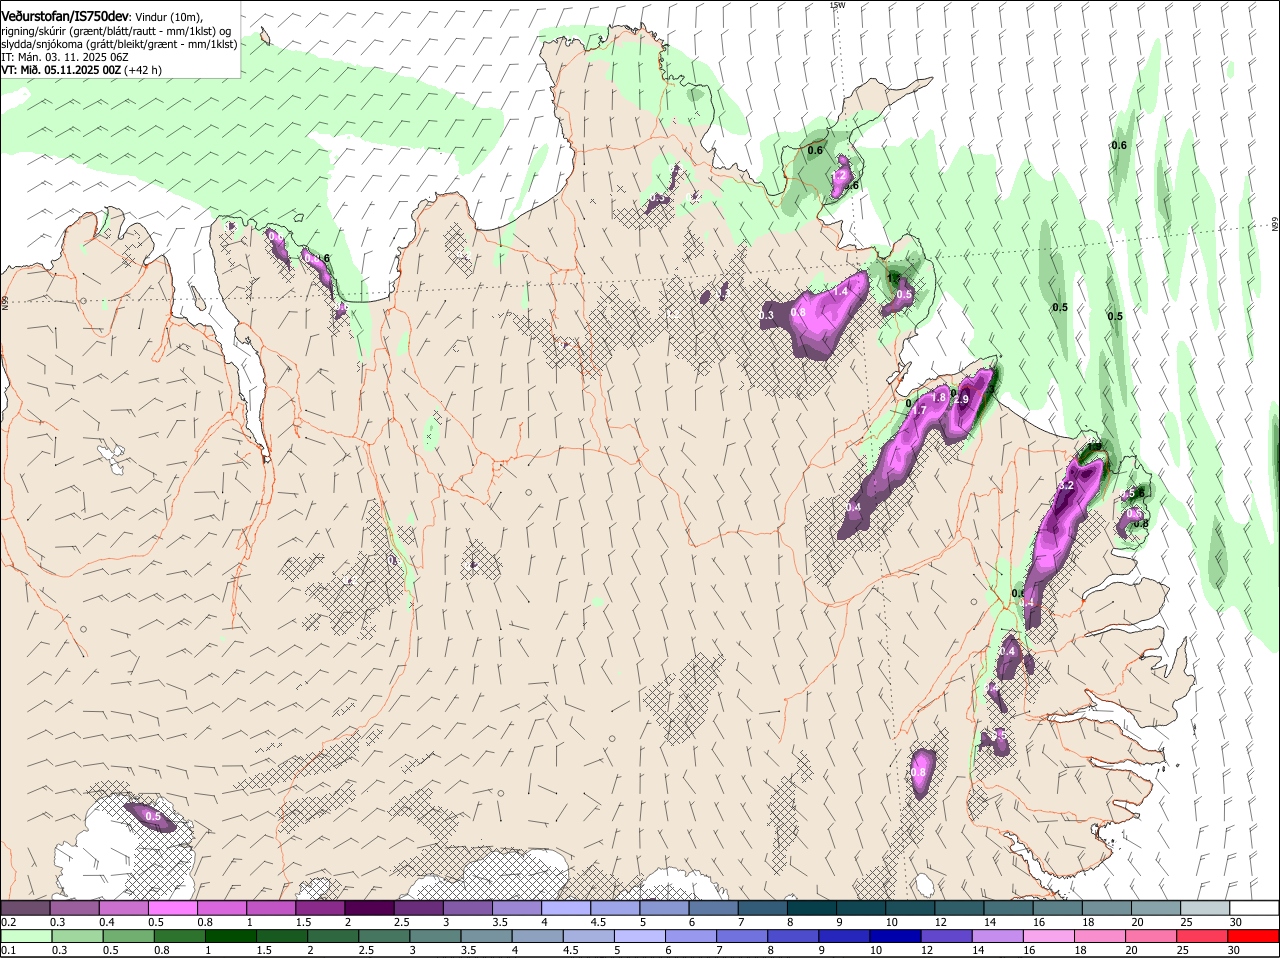Click the 1.8 snowfall value on map
This screenshot has width=1280, height=958.
(939, 397)
